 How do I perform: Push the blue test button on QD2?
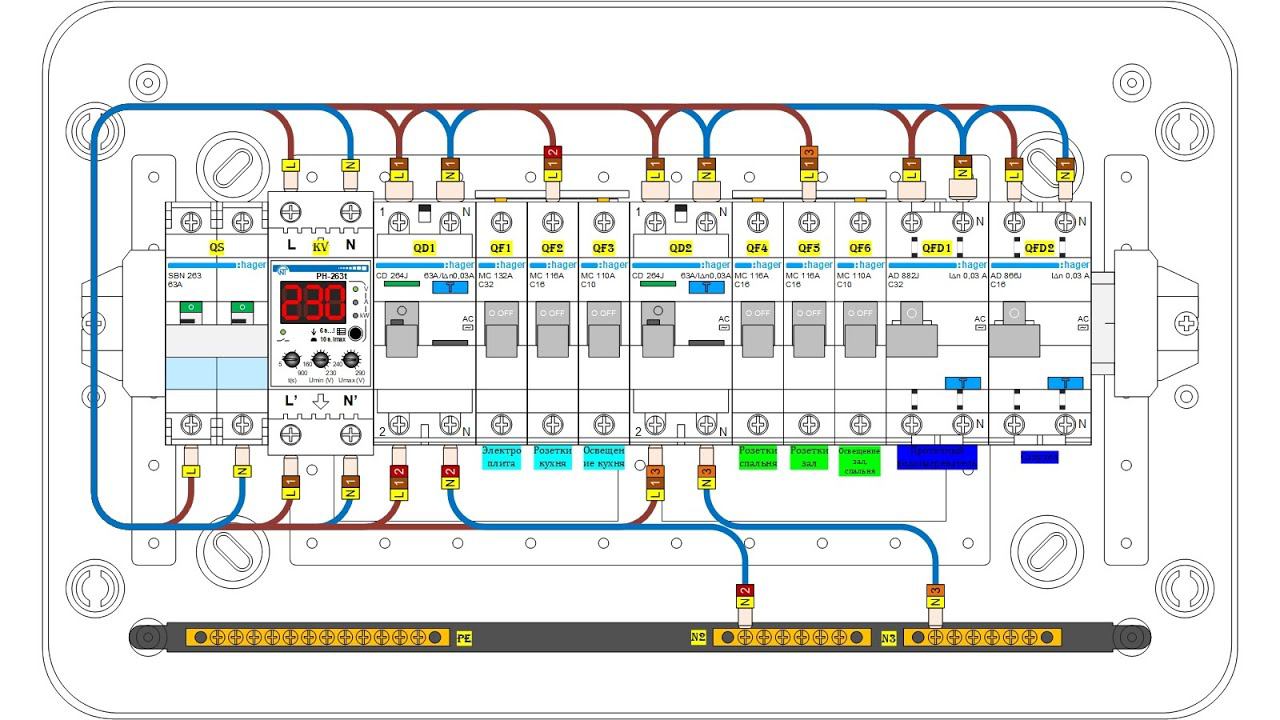tap(705, 287)
